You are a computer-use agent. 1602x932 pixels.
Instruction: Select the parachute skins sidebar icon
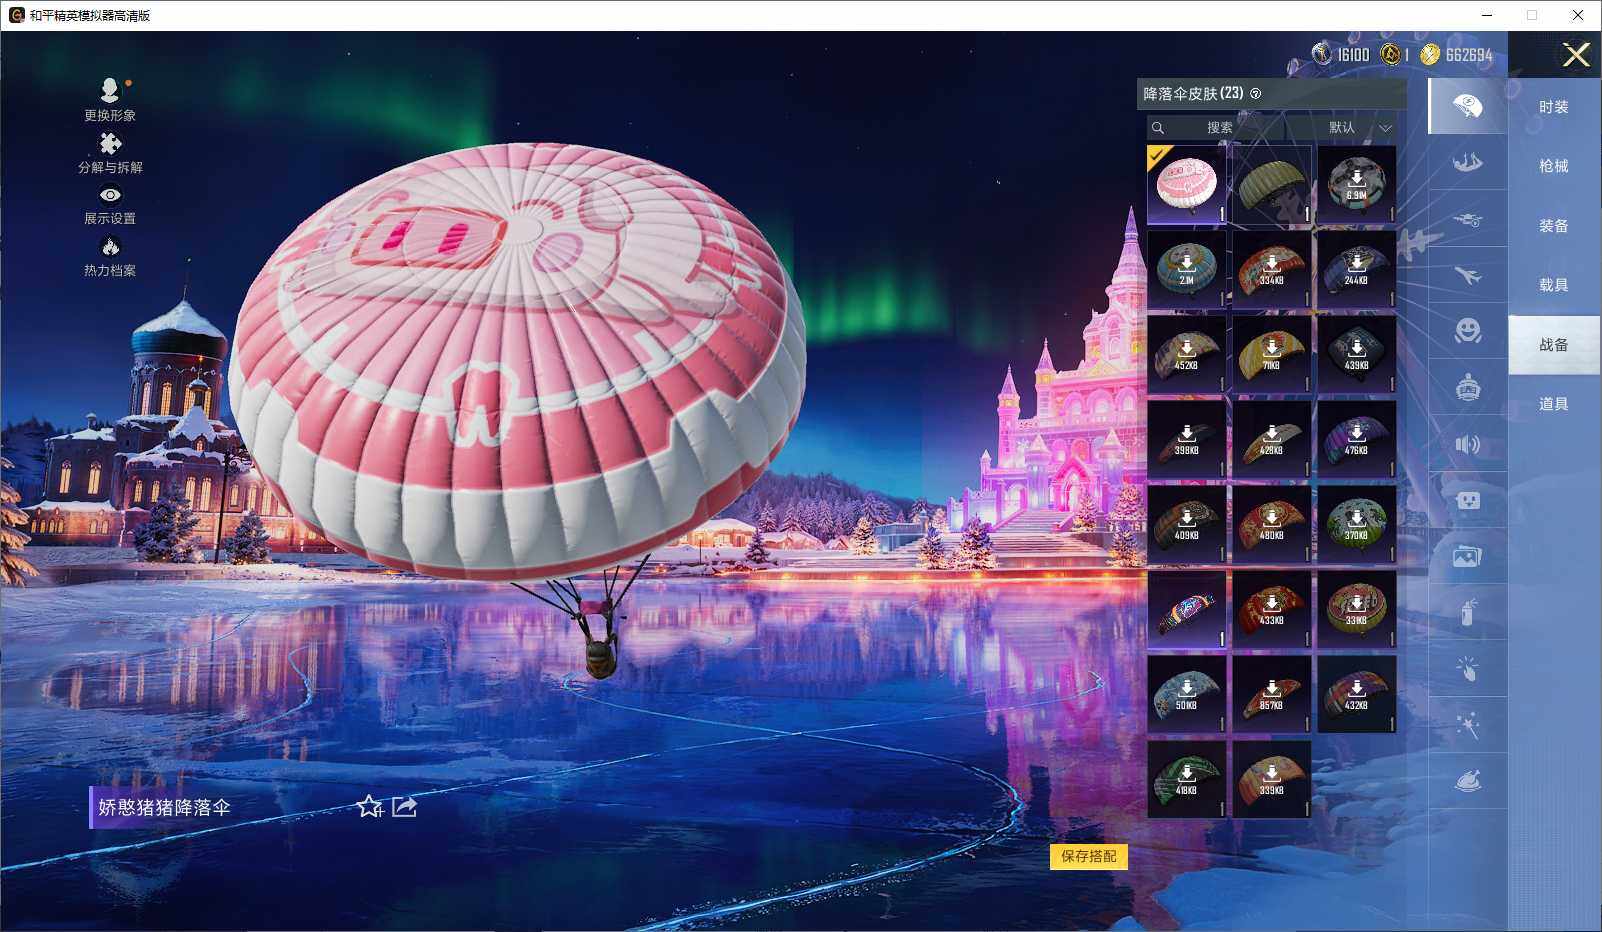tap(1467, 106)
